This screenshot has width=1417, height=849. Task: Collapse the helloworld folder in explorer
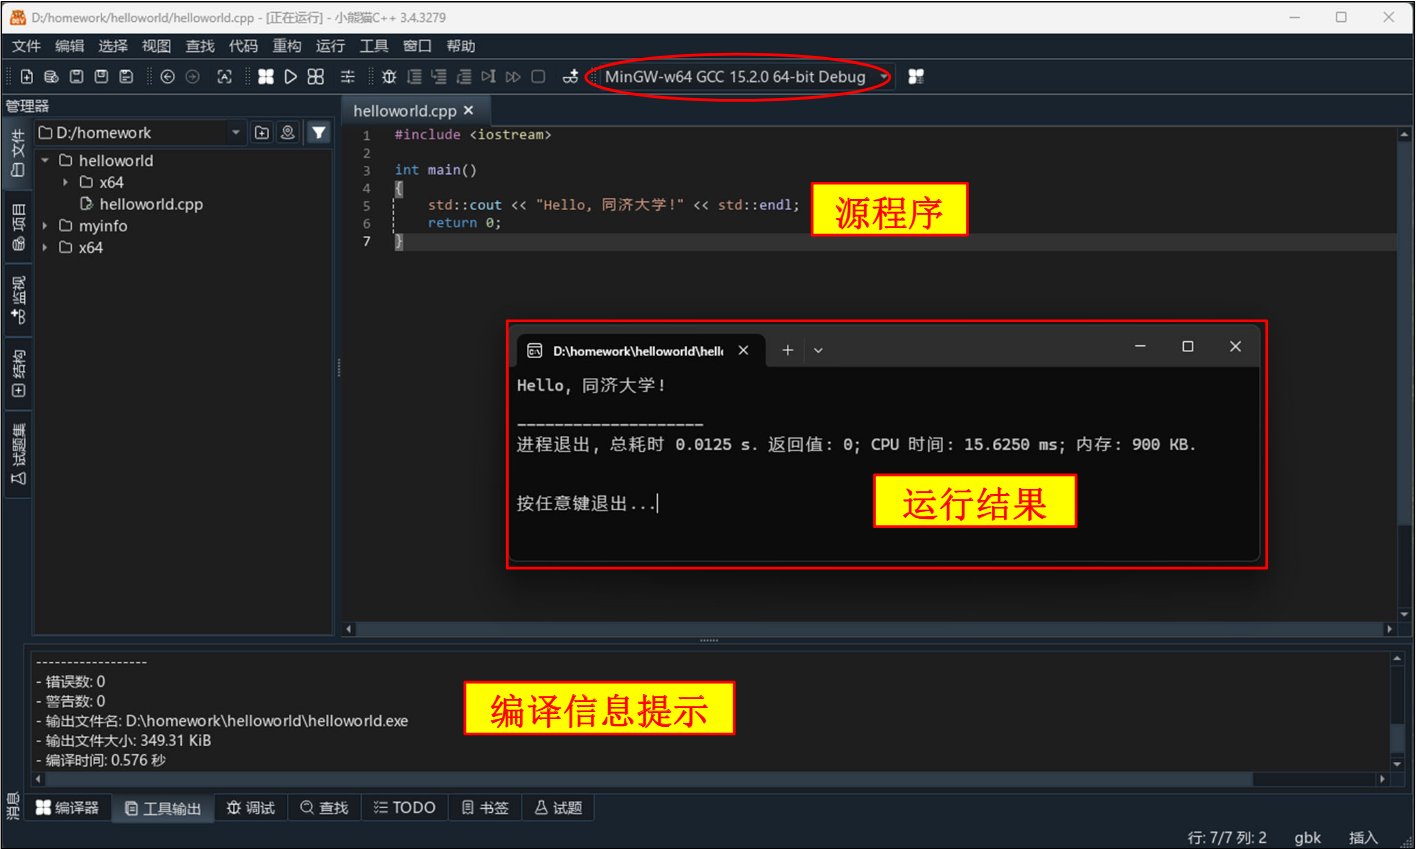tap(44, 160)
